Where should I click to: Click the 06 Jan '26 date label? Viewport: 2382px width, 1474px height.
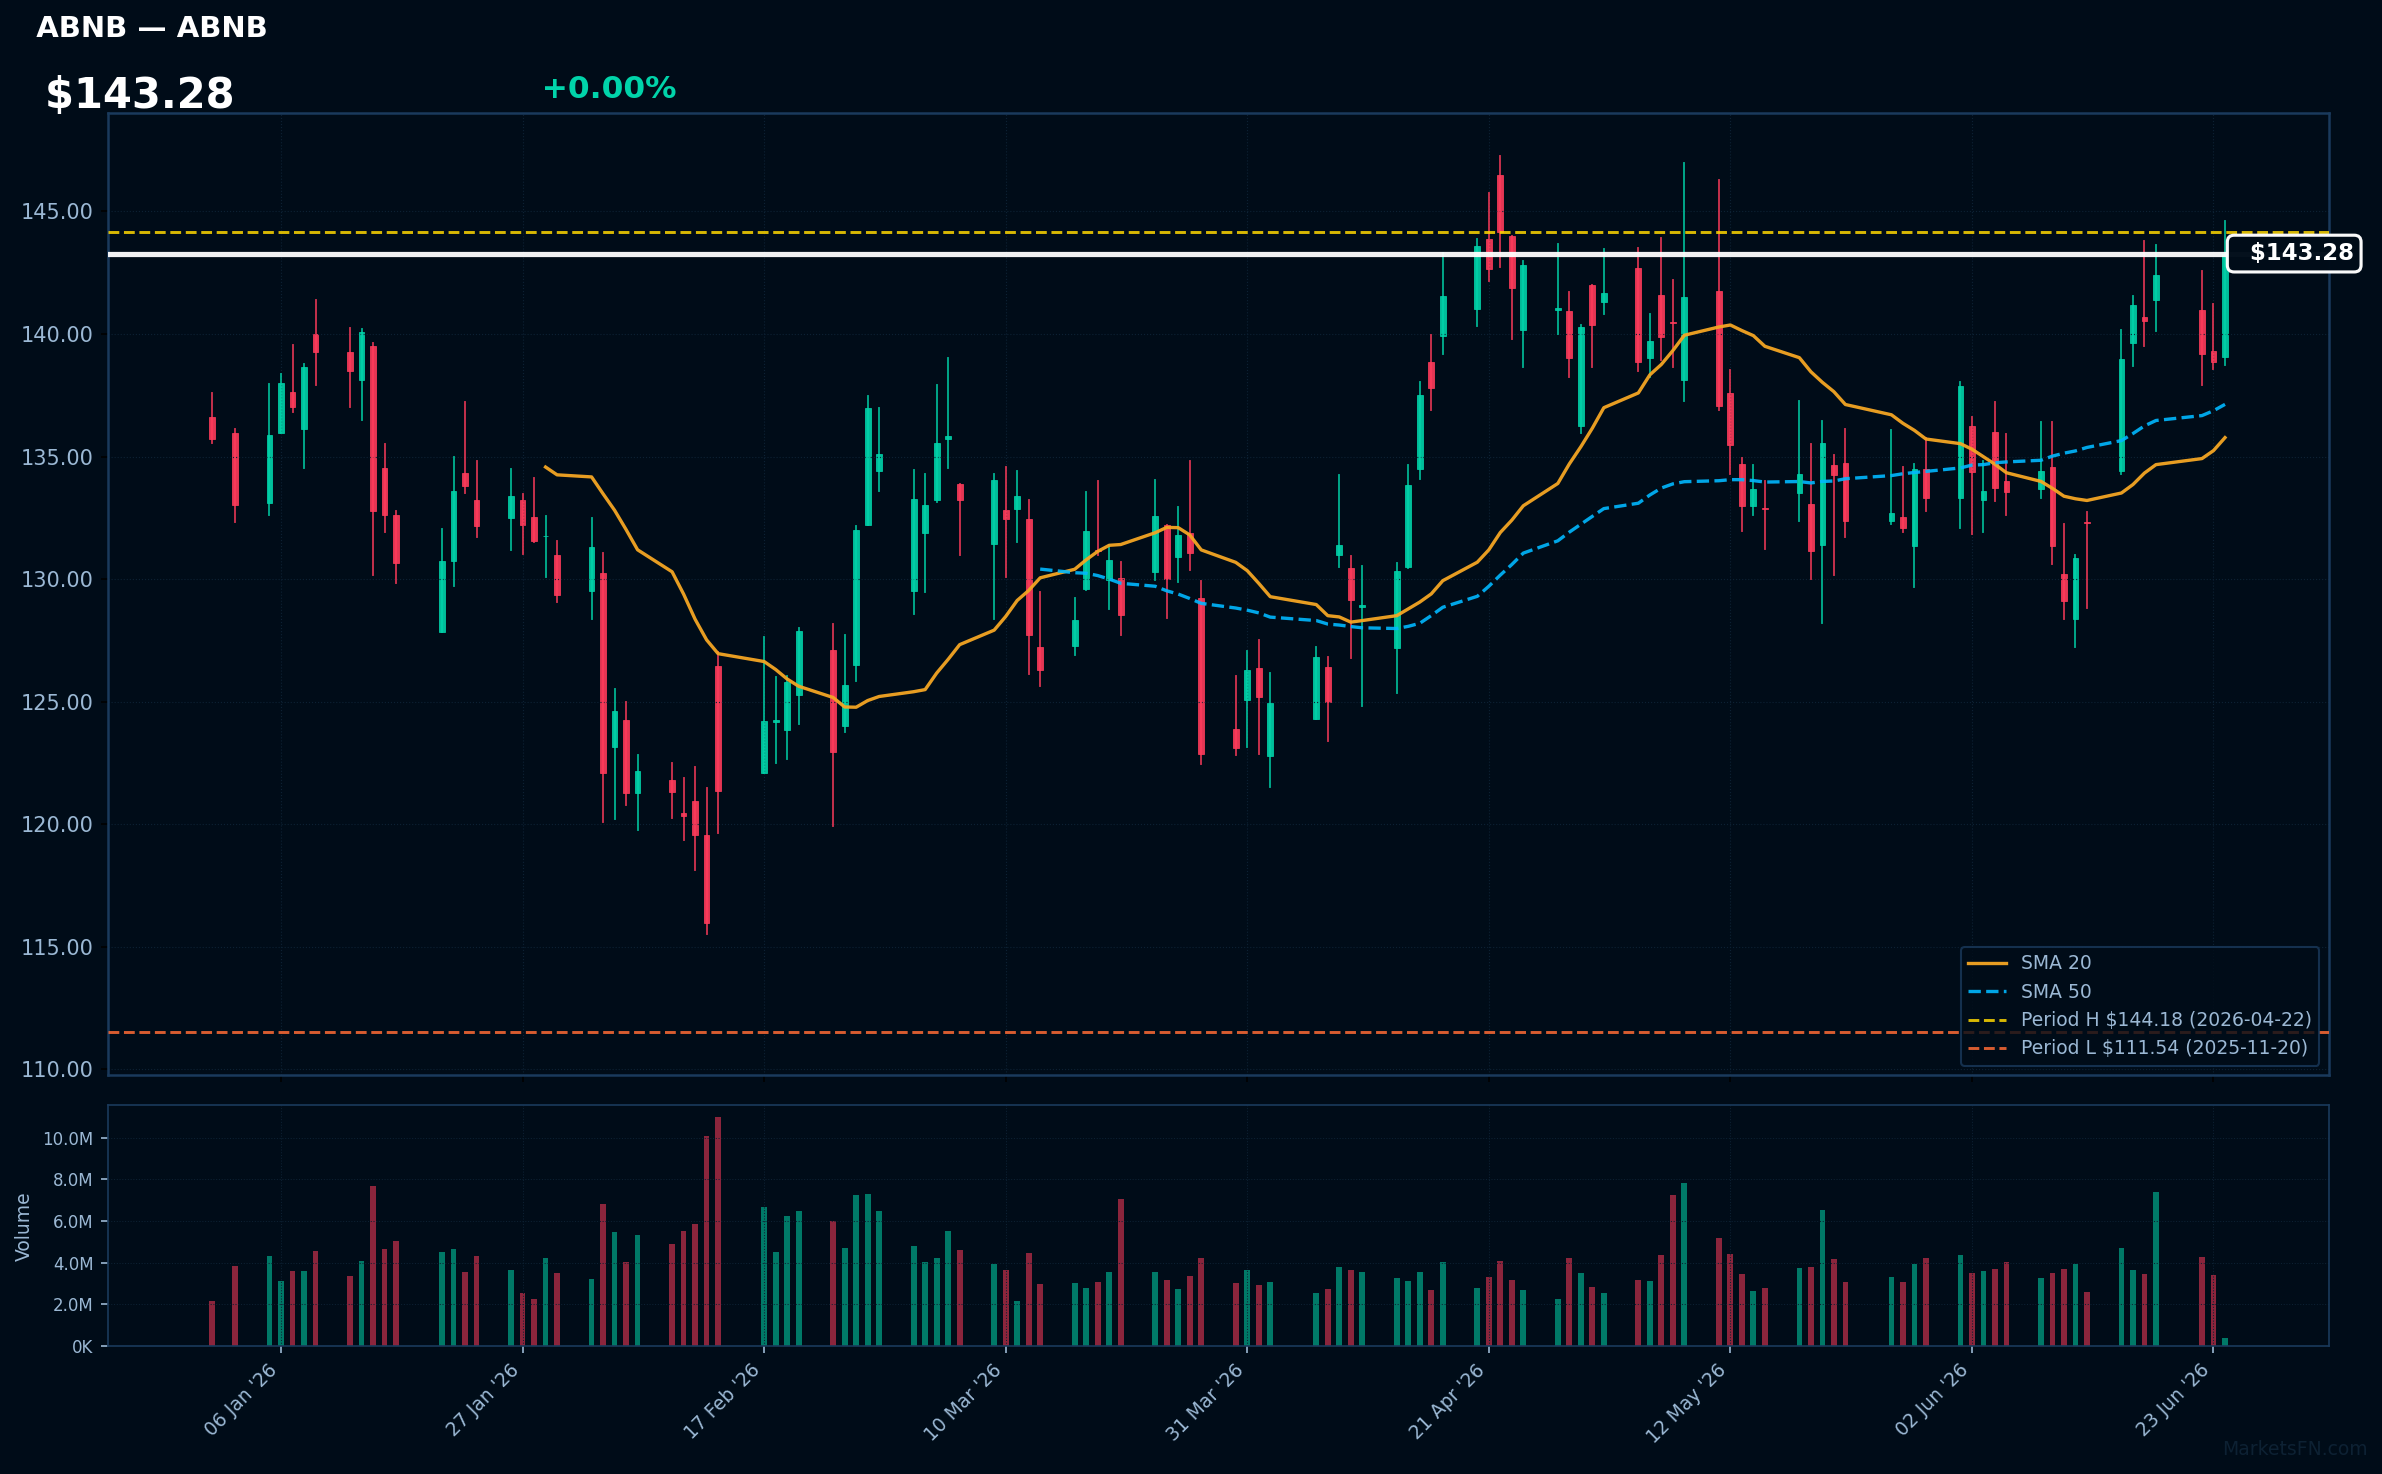(241, 1400)
